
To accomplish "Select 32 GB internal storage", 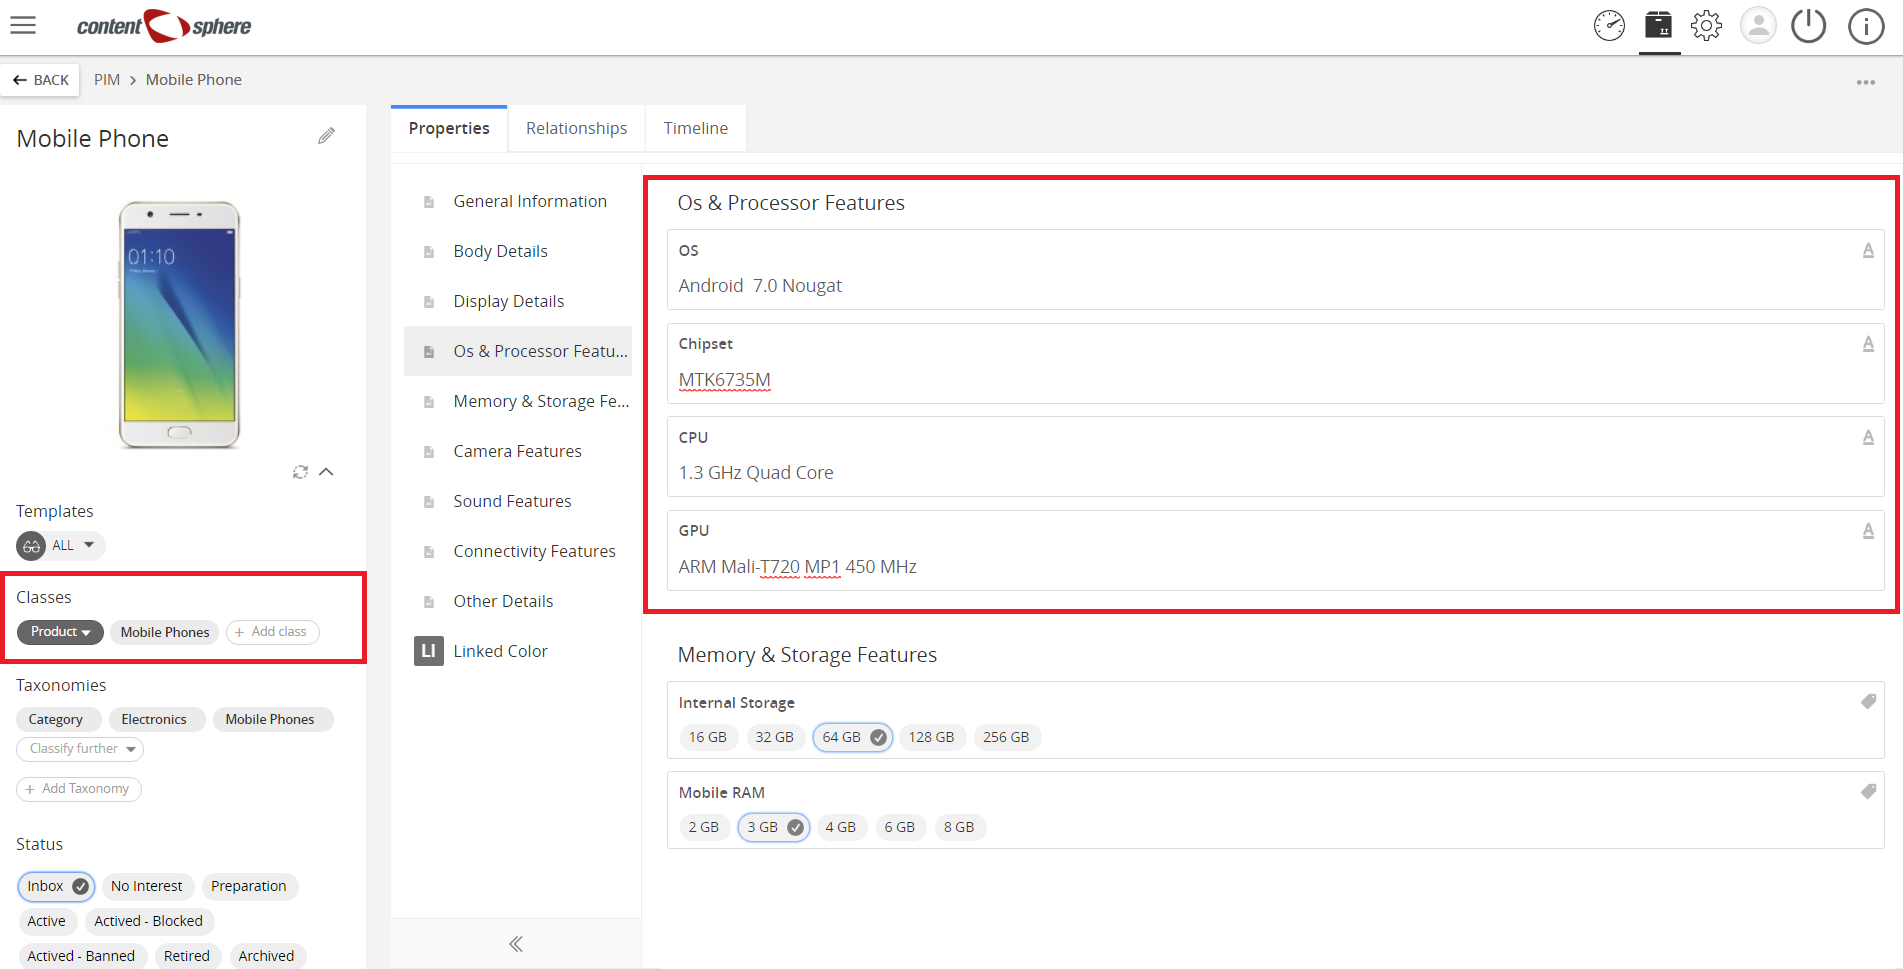I will pos(775,737).
